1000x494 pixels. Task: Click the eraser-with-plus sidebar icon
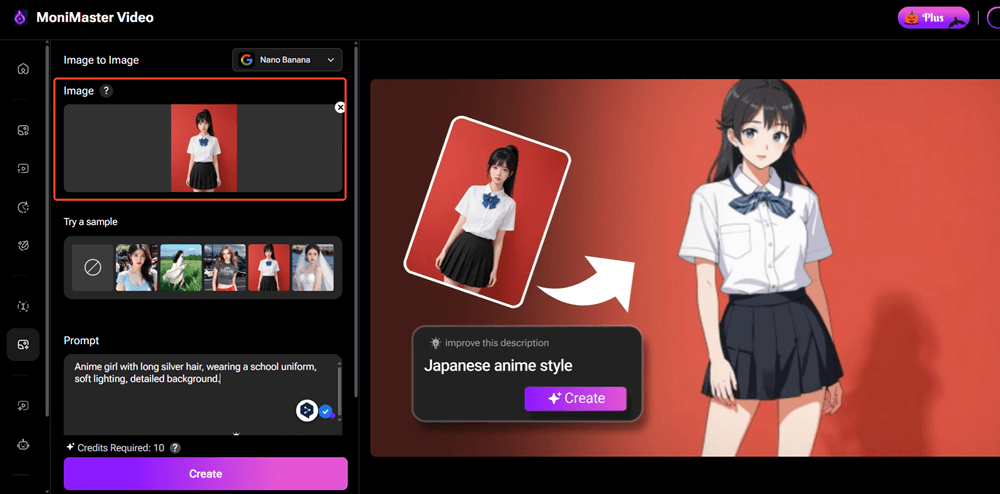pyautogui.click(x=23, y=245)
